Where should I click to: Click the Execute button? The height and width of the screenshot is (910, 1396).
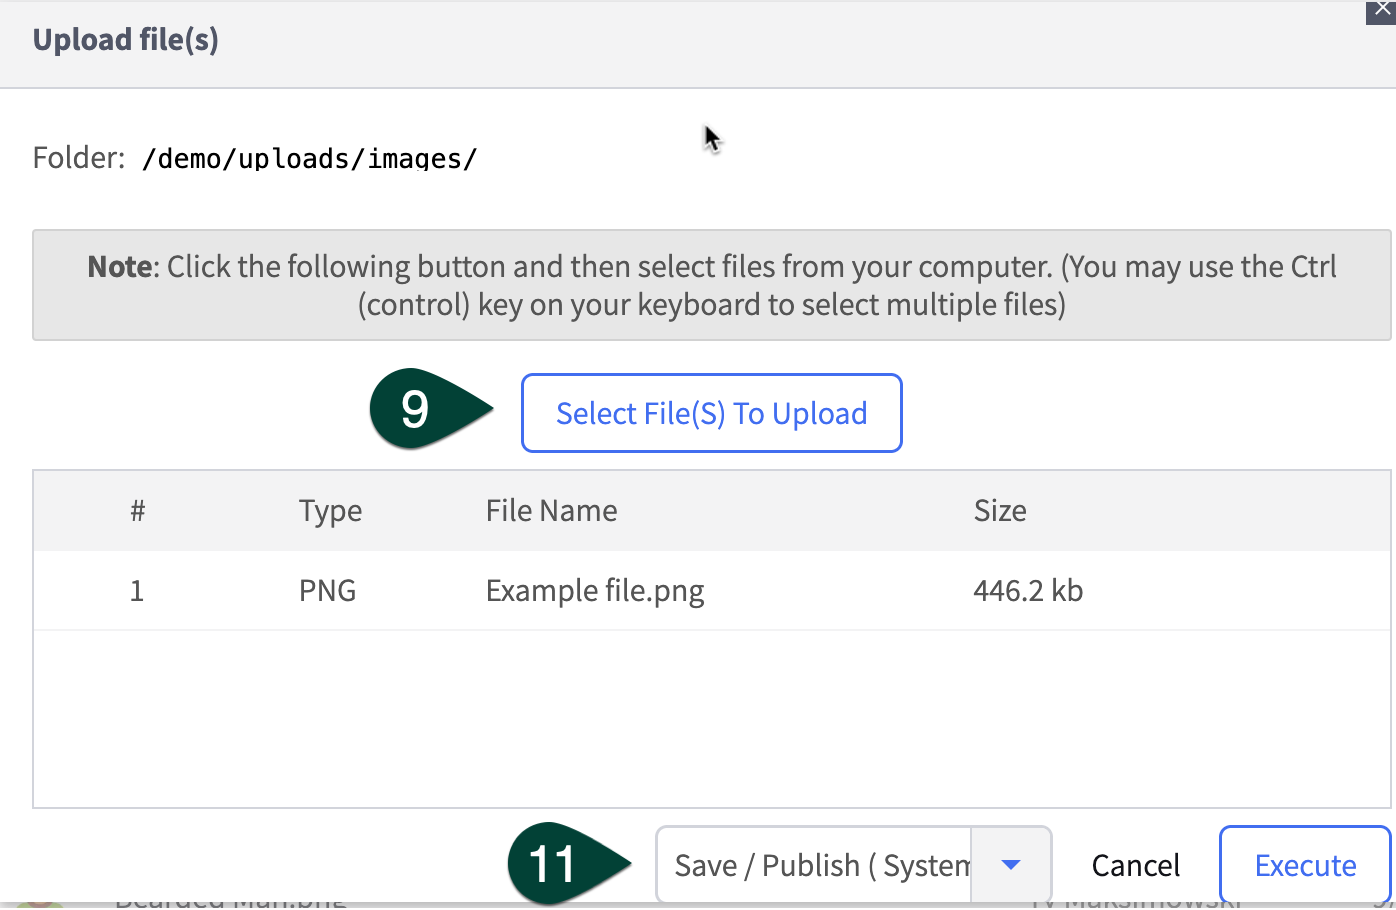coord(1305,865)
